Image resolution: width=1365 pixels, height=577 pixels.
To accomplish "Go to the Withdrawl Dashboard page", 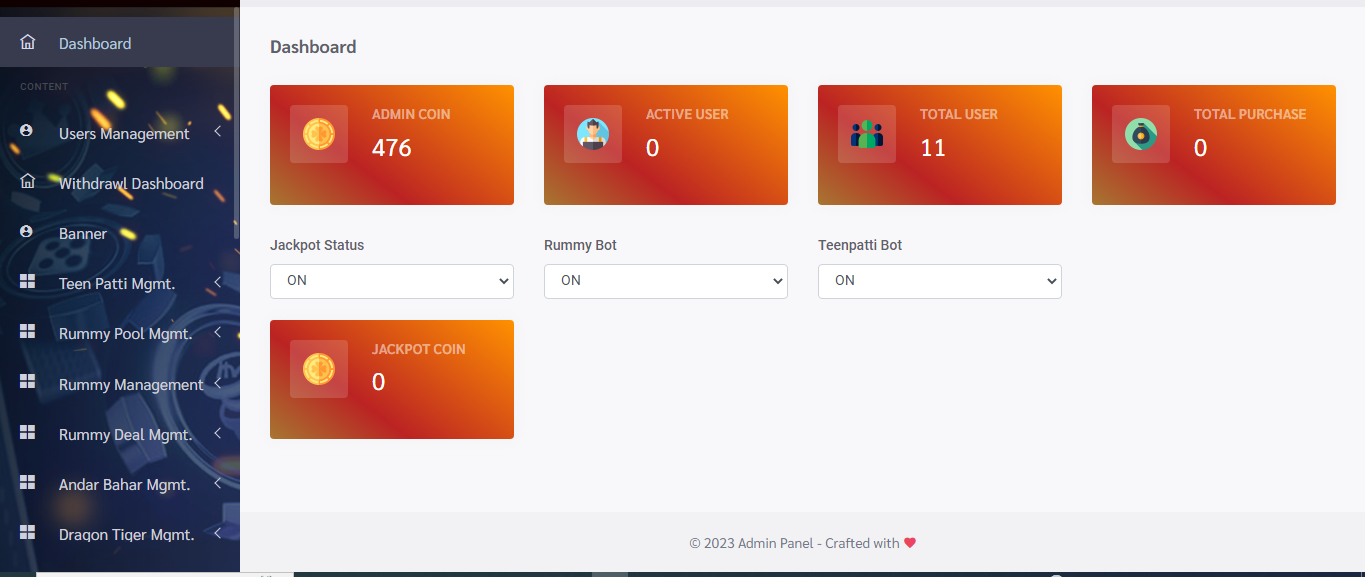I will click(131, 183).
